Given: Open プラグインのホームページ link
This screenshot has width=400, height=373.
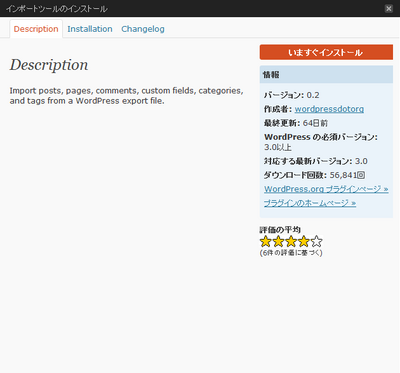Looking at the screenshot, I should click(310, 203).
